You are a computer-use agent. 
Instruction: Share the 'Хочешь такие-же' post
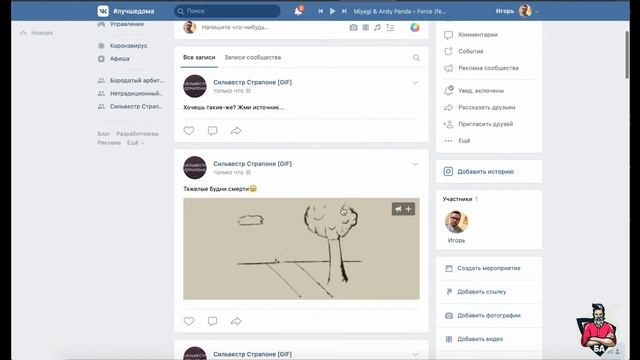(x=236, y=131)
